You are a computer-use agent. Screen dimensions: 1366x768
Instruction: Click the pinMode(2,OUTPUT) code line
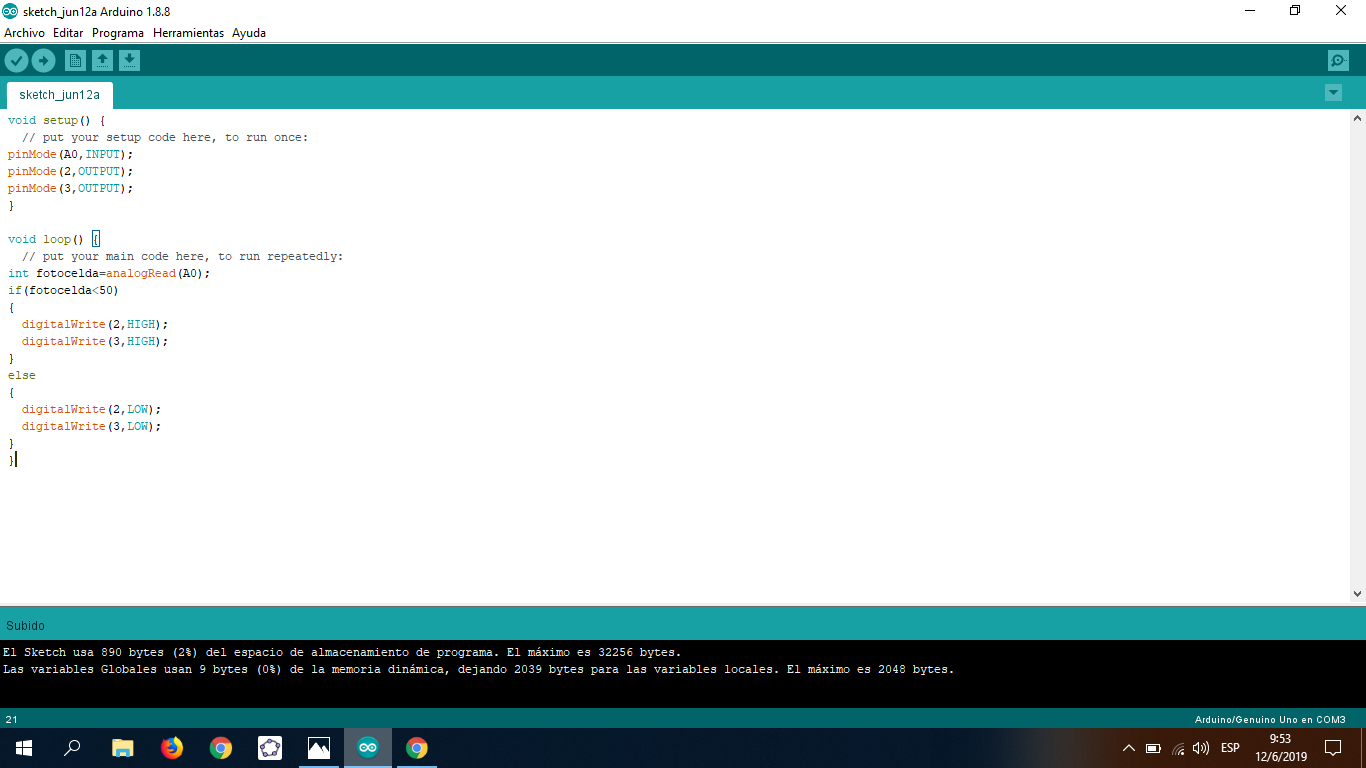[70, 171]
